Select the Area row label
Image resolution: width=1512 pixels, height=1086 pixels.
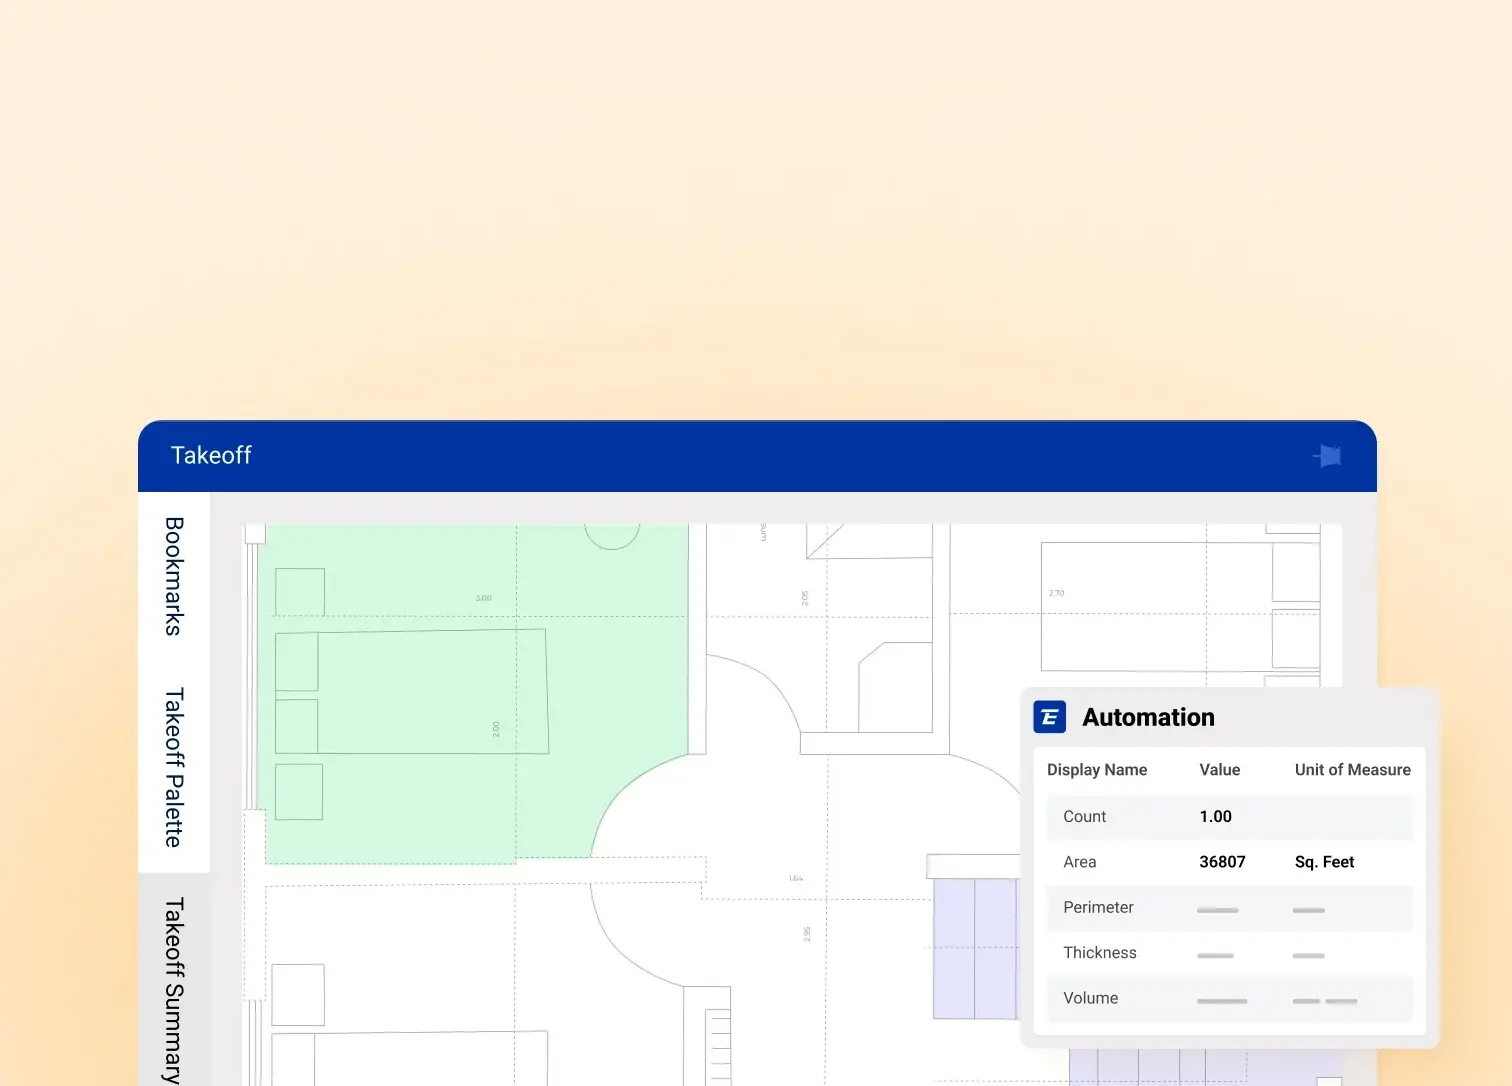click(1079, 862)
